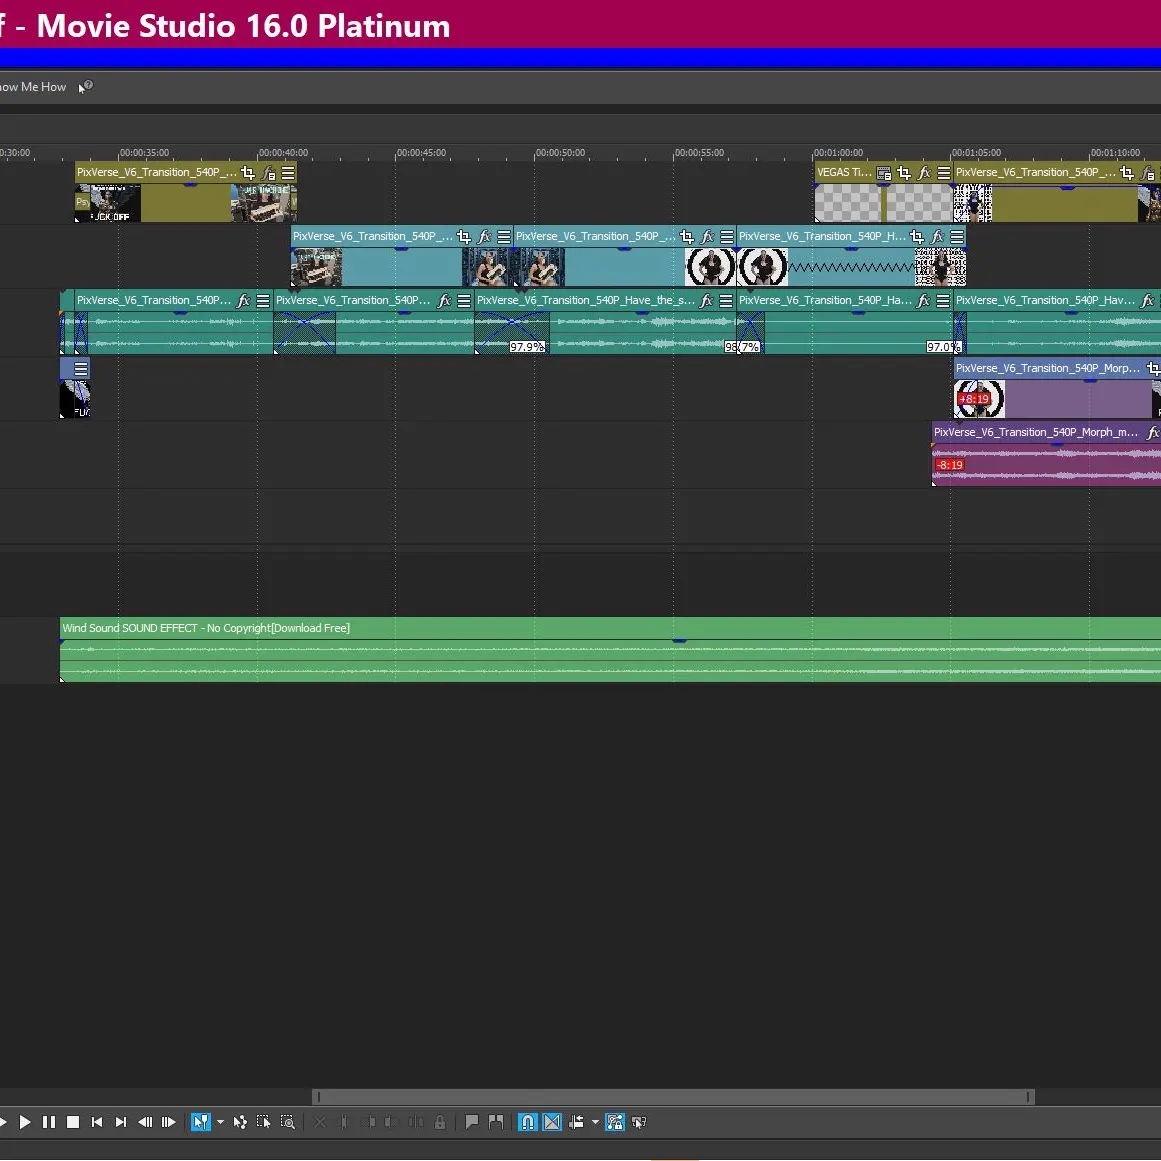This screenshot has height=1161, width=1161.
Task: Click the zigzag waveform thumbnail in the PixVerse_V6_Transition_540P_H... clip
Action: click(851, 267)
